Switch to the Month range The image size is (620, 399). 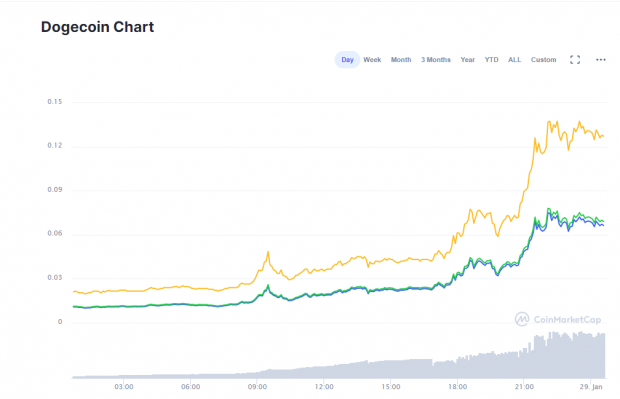pyautogui.click(x=401, y=60)
